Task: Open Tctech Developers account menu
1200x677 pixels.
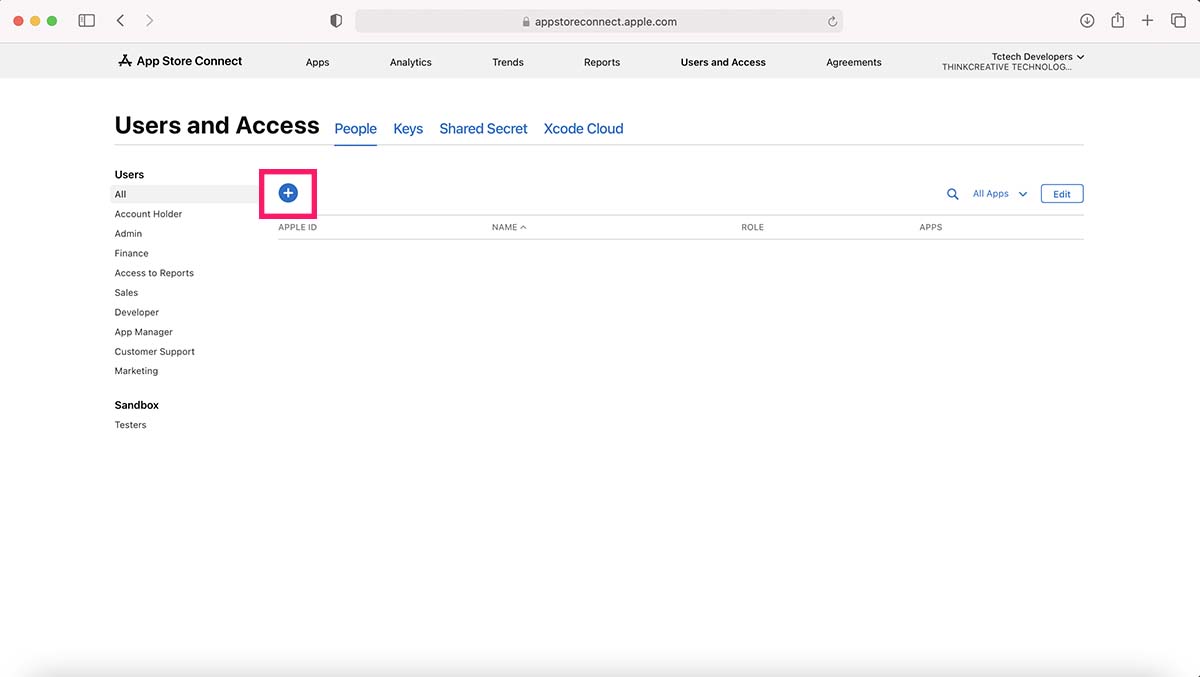Action: pos(1014,62)
